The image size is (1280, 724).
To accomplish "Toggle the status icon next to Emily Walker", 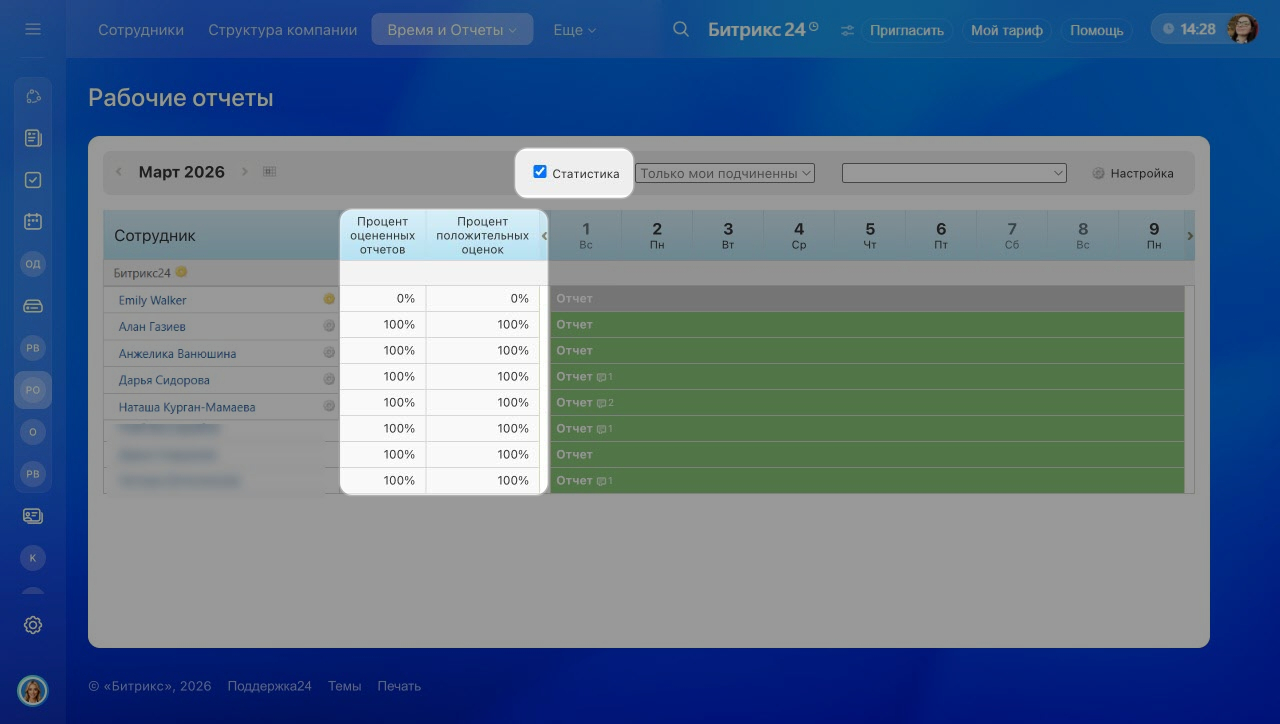I will coord(329,299).
